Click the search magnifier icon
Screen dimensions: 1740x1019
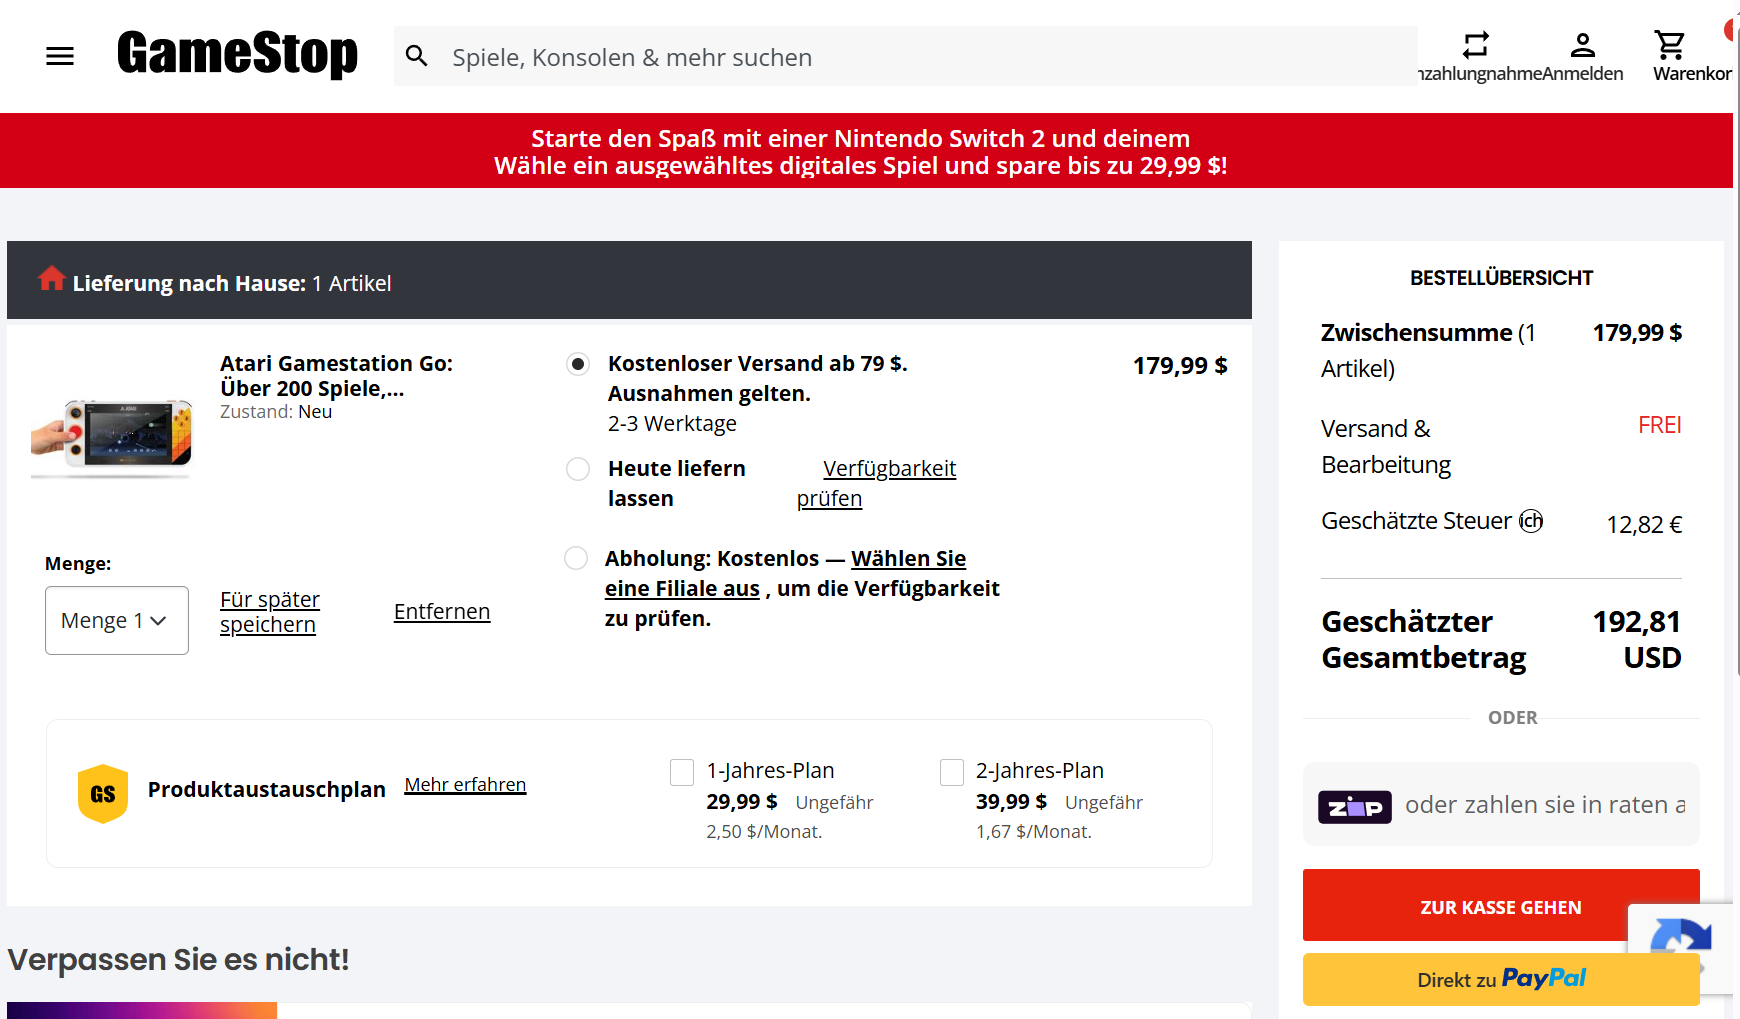[x=417, y=56]
